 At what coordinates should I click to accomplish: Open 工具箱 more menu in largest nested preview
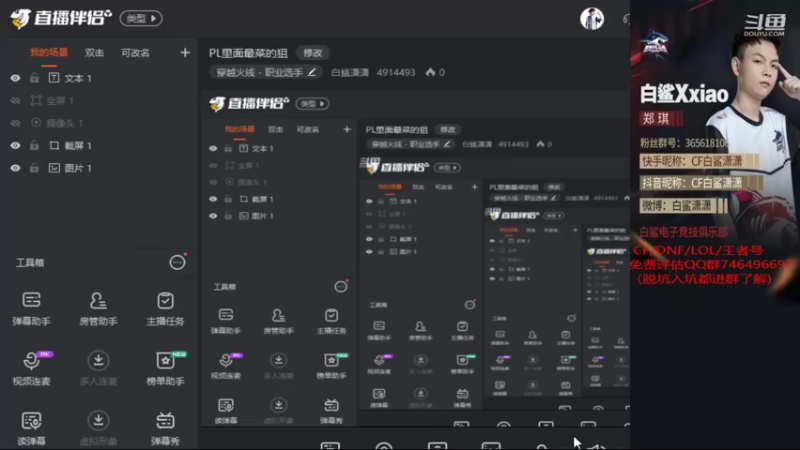pos(340,286)
